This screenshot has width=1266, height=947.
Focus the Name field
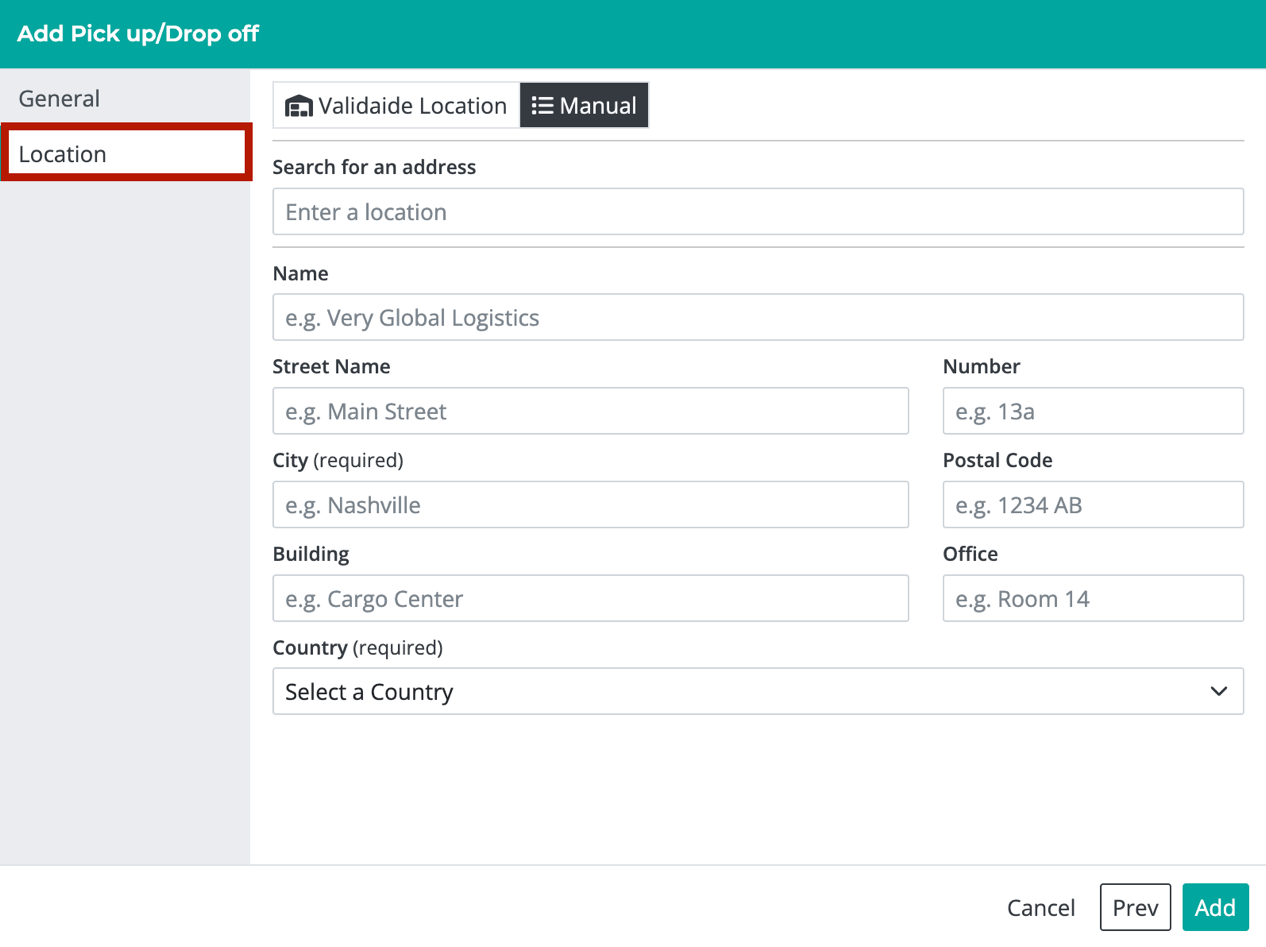[757, 317]
